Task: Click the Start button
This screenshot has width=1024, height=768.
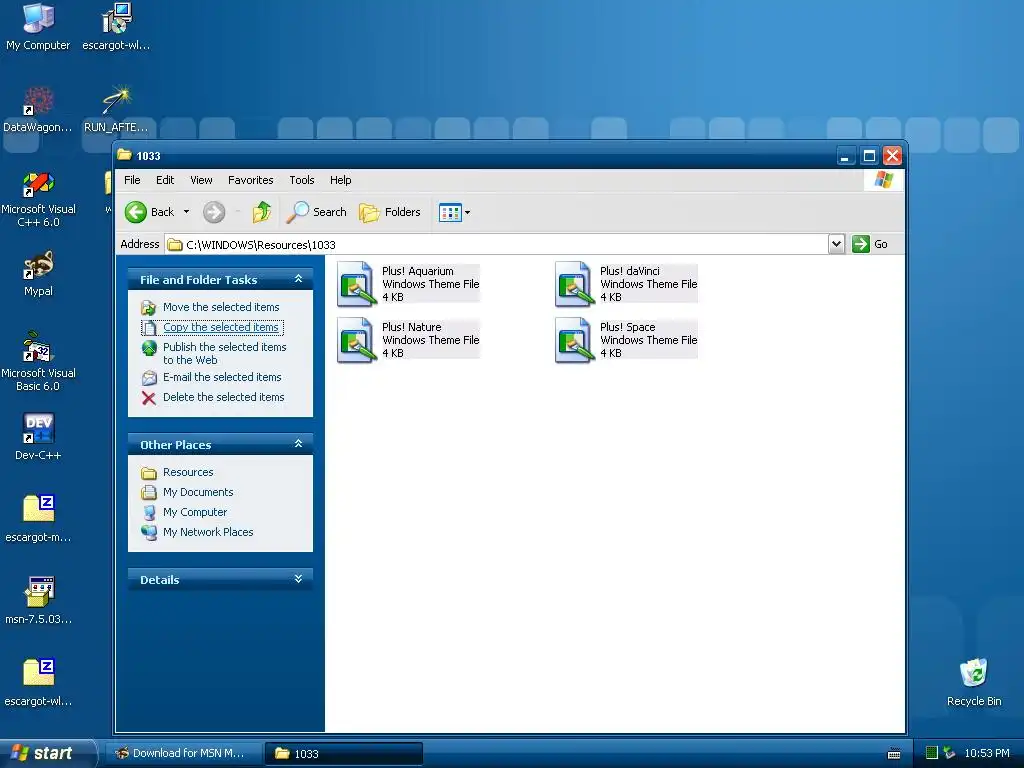Action: (46, 753)
